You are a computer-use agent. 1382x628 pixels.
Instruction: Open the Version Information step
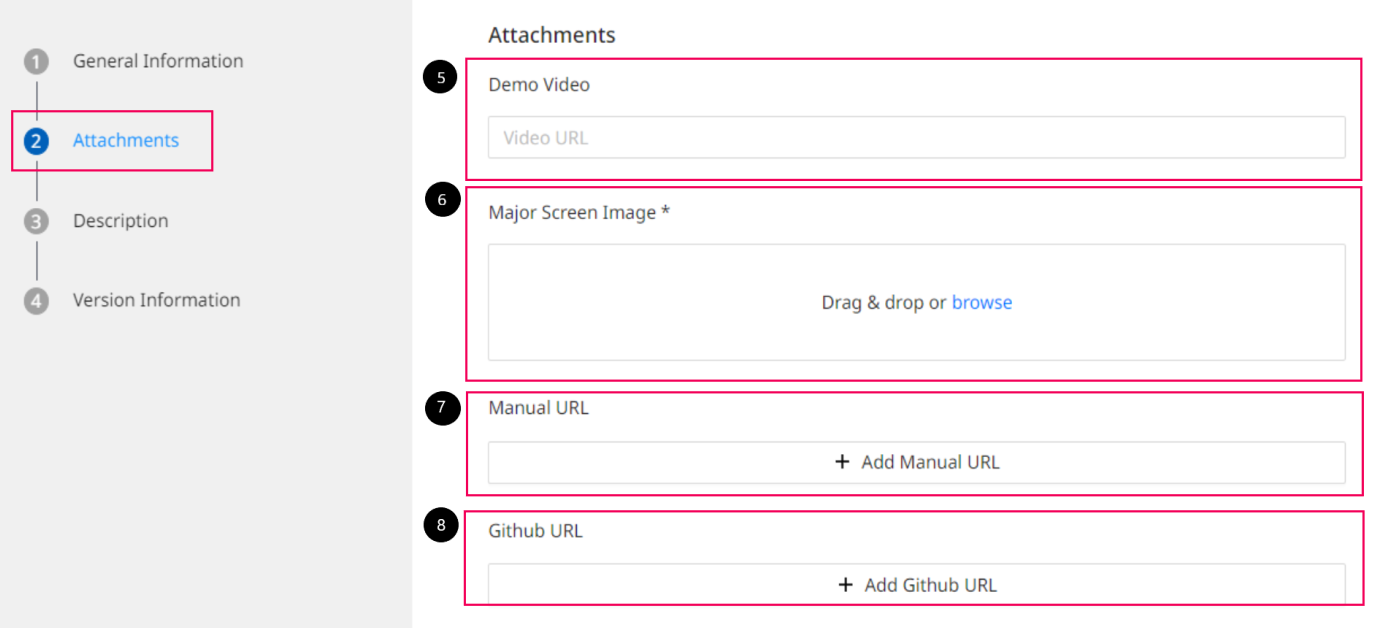pyautogui.click(x=156, y=300)
